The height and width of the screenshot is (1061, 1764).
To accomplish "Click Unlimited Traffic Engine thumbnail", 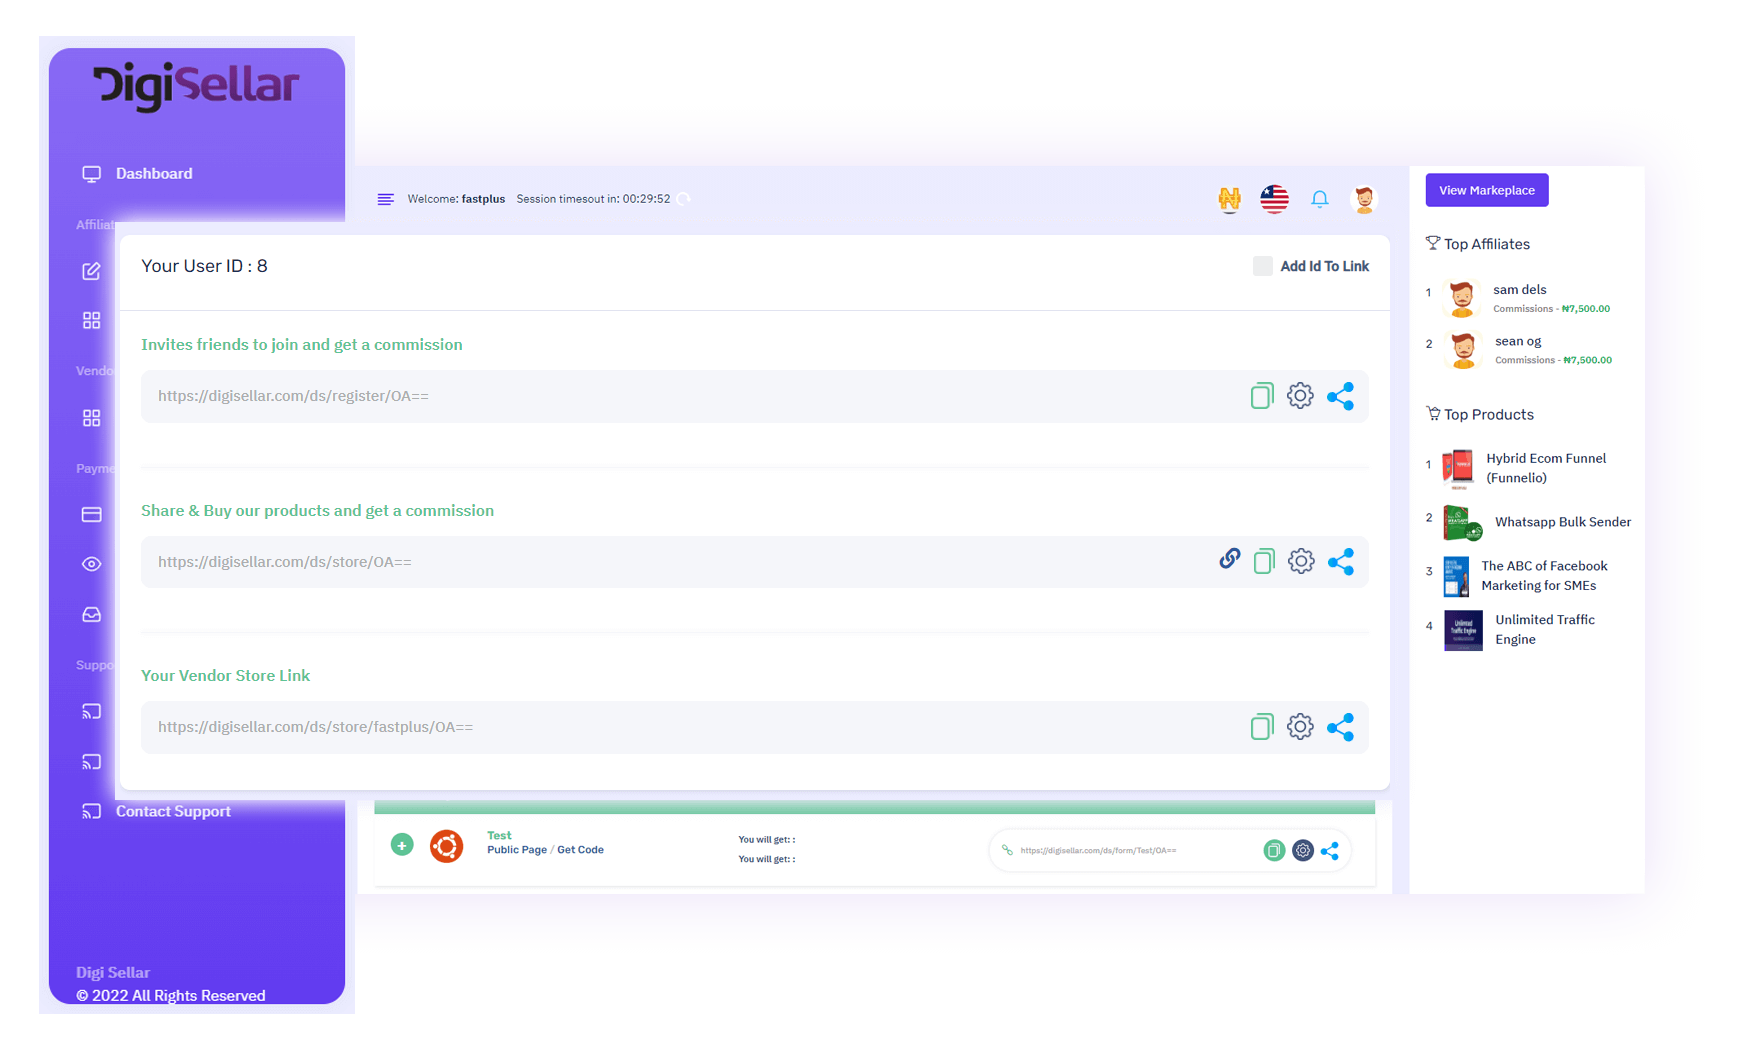I will [x=1463, y=631].
